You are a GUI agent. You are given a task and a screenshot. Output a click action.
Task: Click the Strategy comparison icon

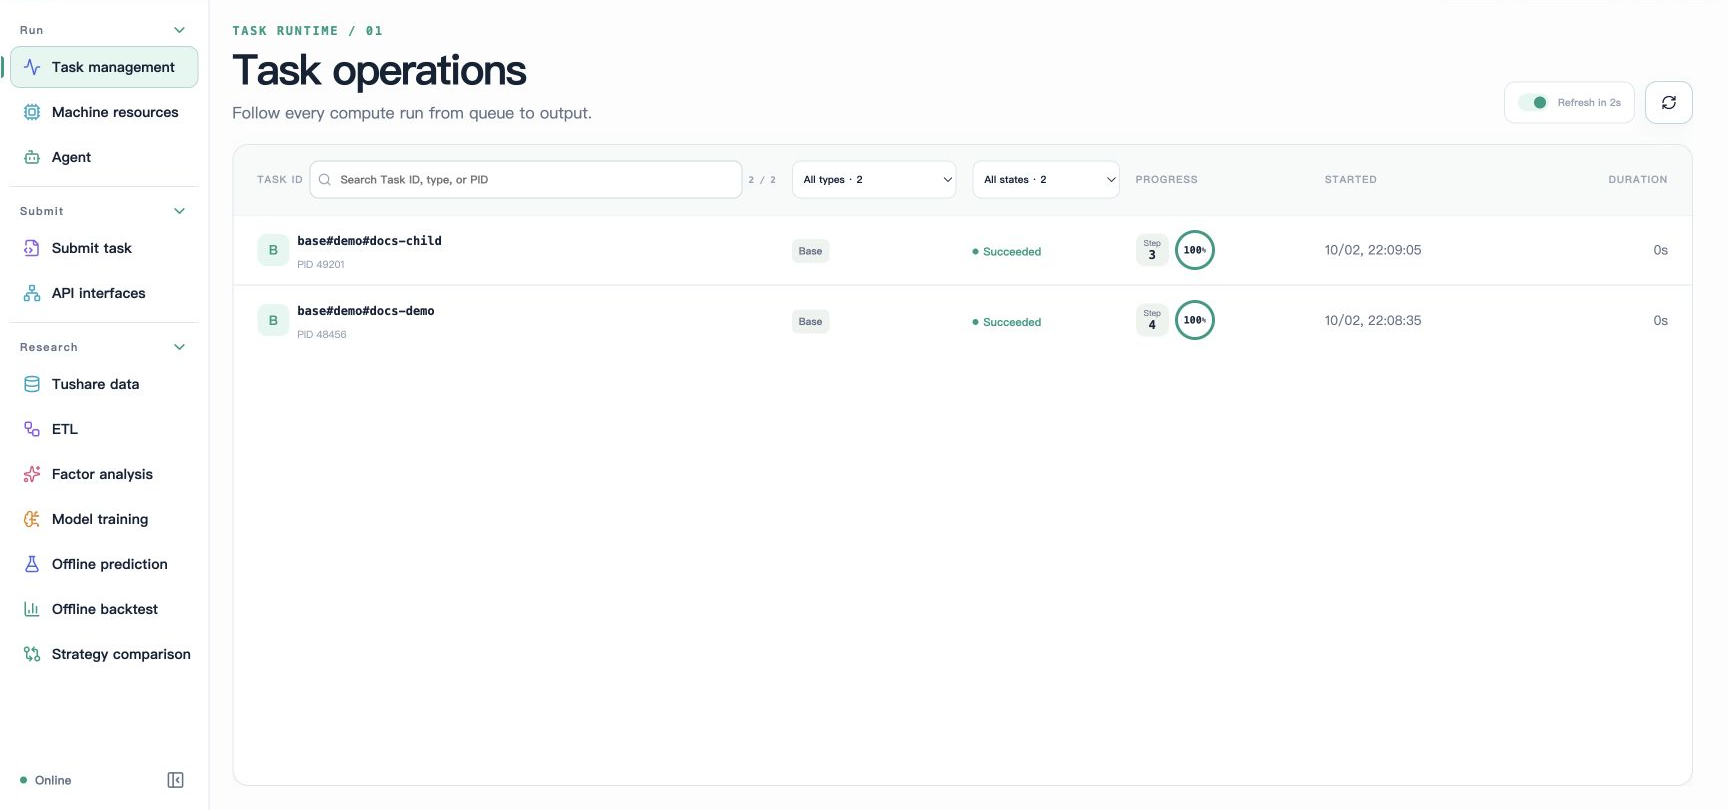tap(32, 654)
